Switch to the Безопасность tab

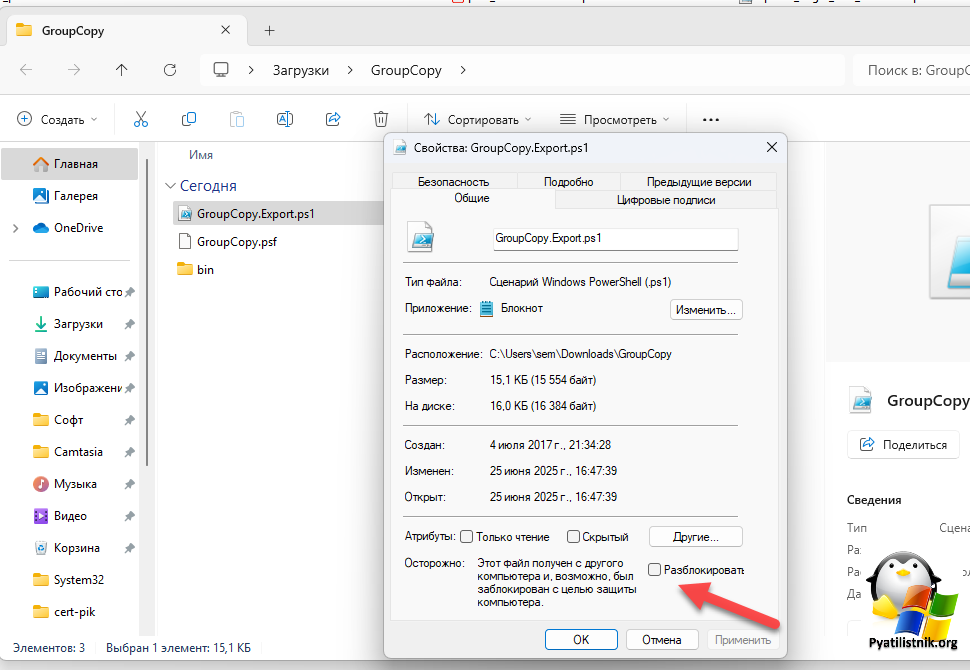[x=453, y=182]
